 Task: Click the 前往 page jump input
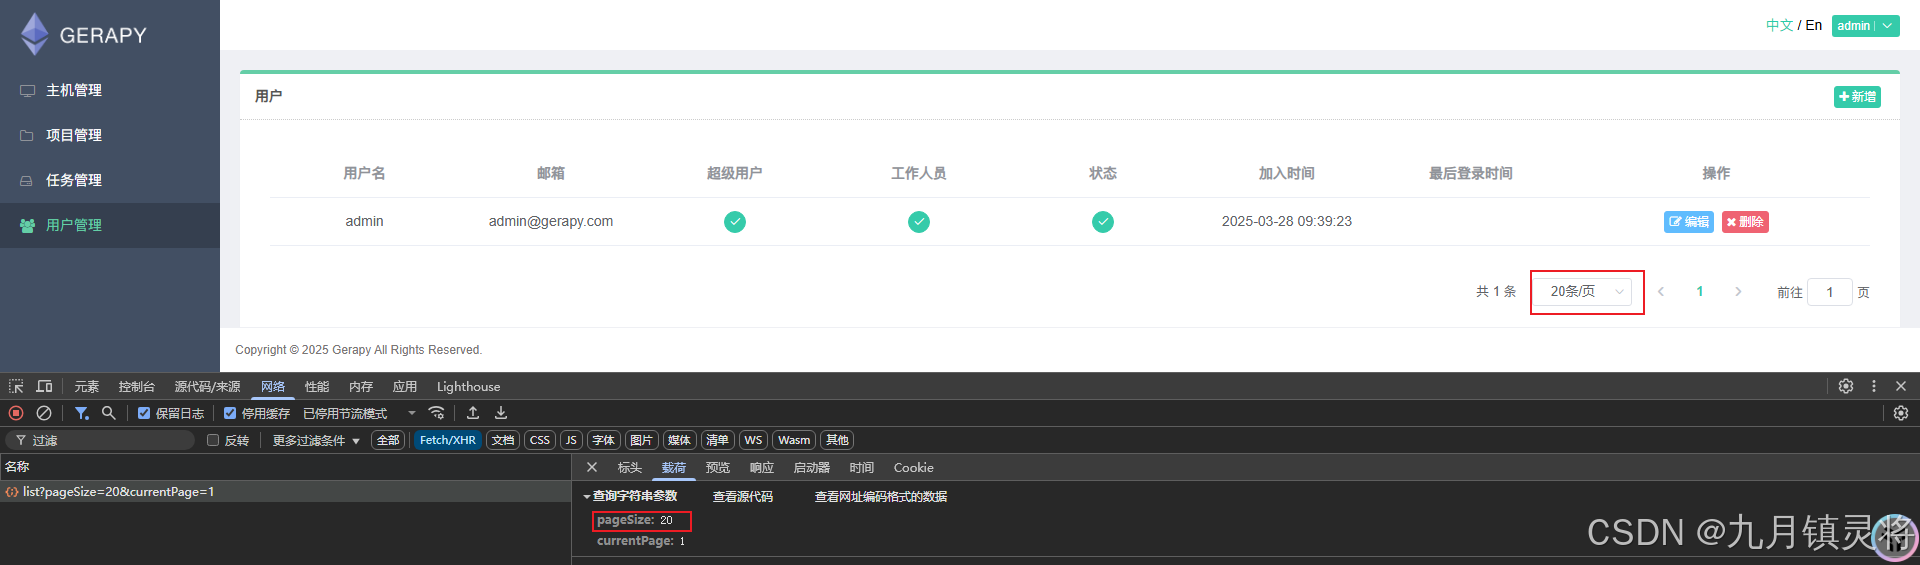tap(1830, 292)
